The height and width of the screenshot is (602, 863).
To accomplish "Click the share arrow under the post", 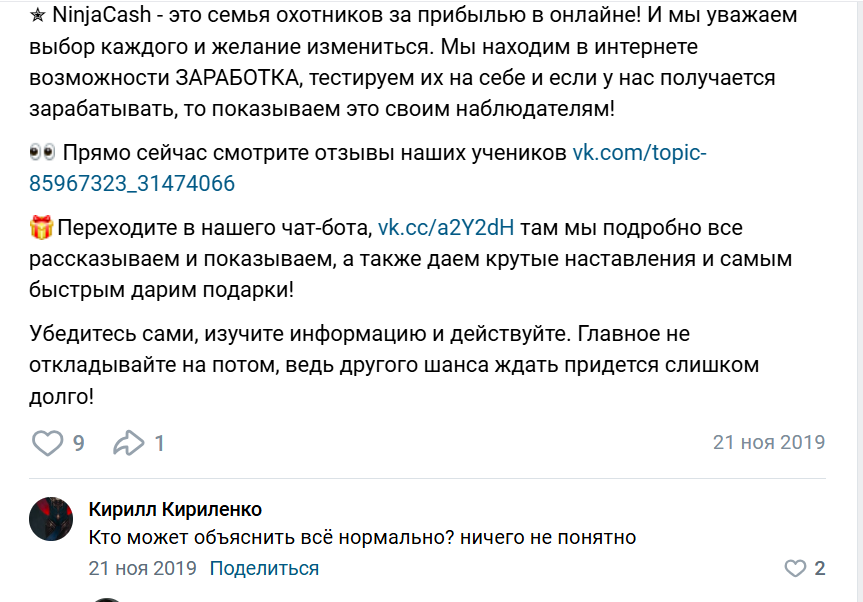I will point(129,443).
